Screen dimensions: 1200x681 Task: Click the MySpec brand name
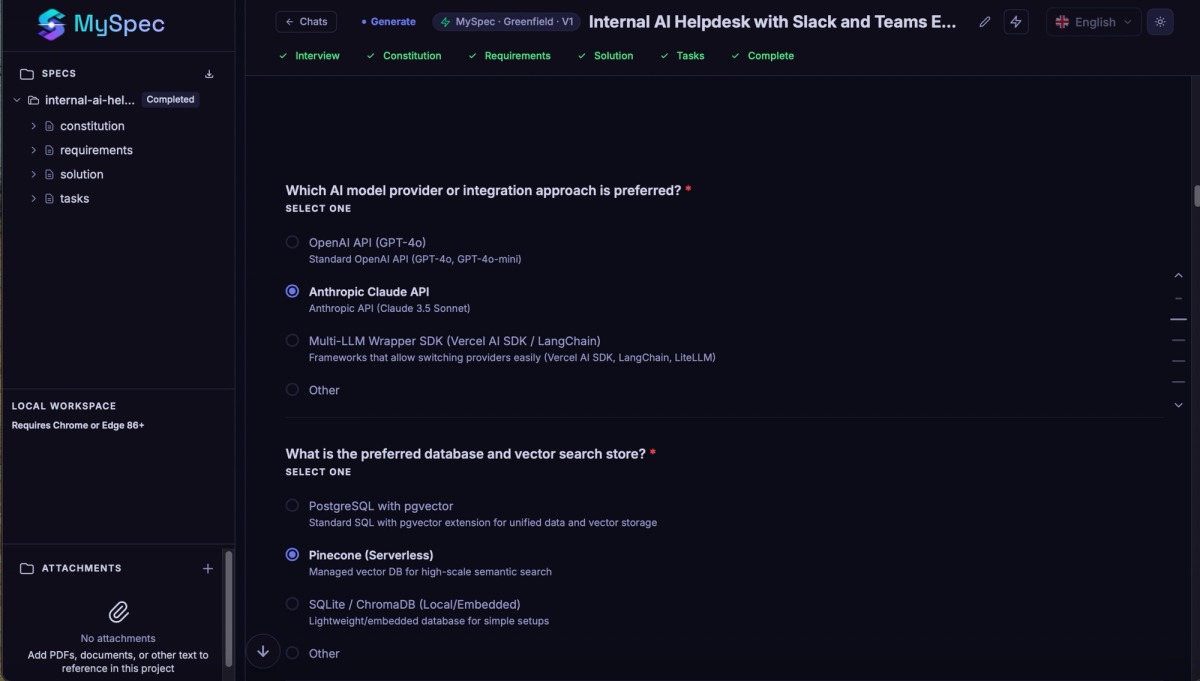(119, 24)
